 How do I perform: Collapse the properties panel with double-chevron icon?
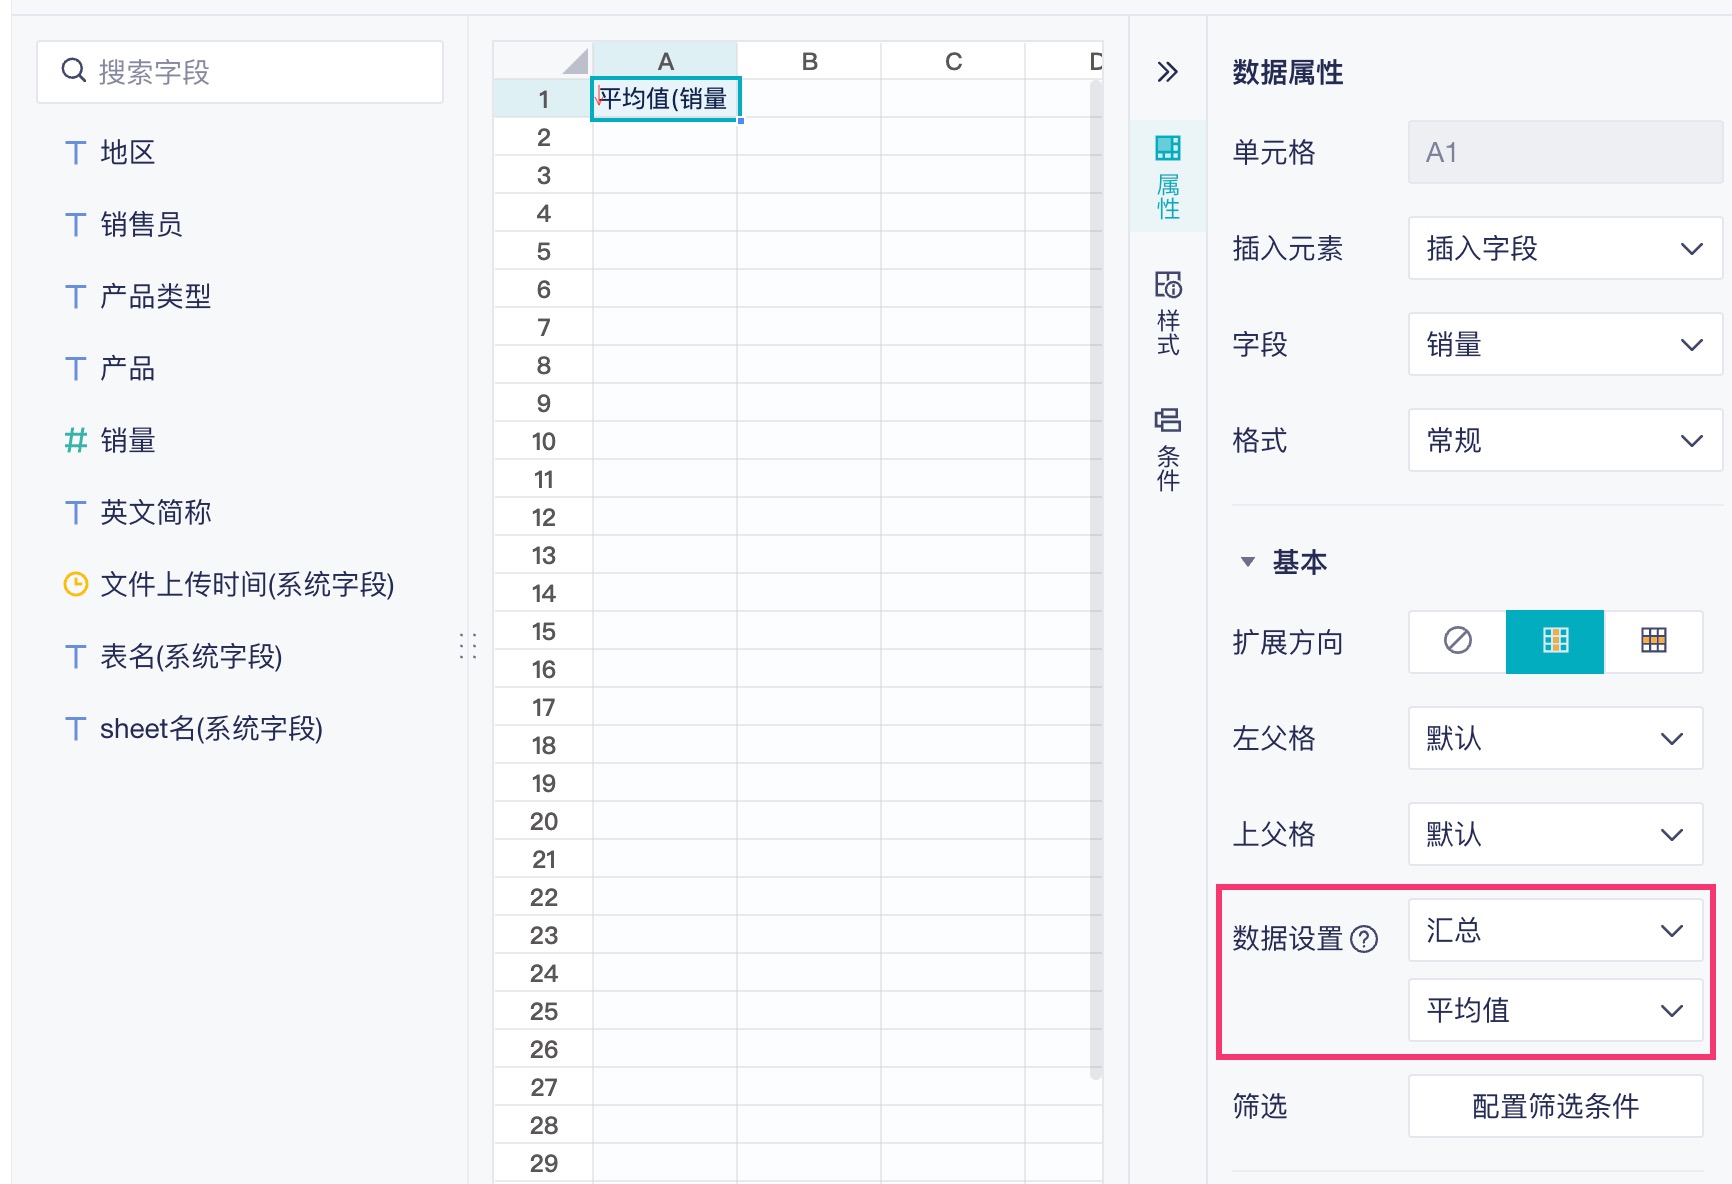click(1167, 72)
